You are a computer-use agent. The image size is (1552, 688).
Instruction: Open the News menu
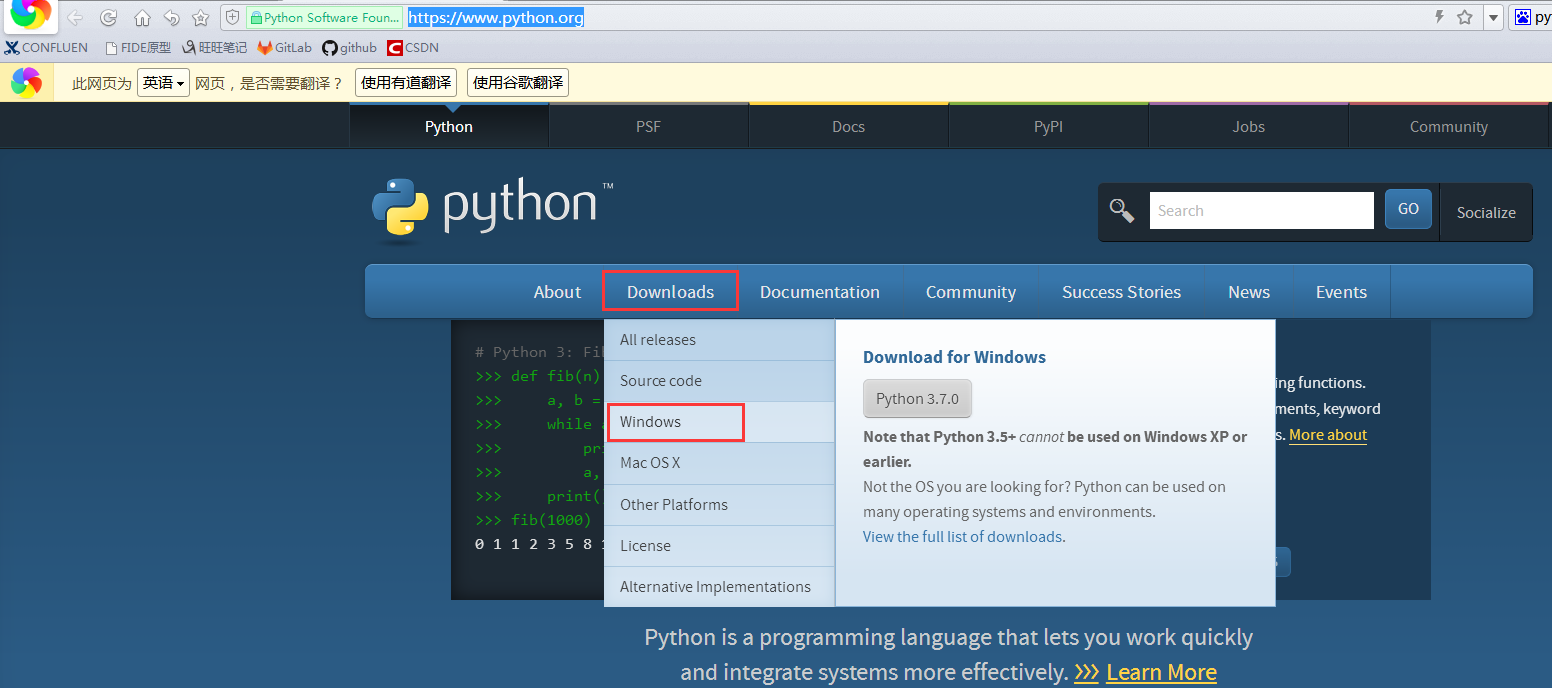(1249, 292)
